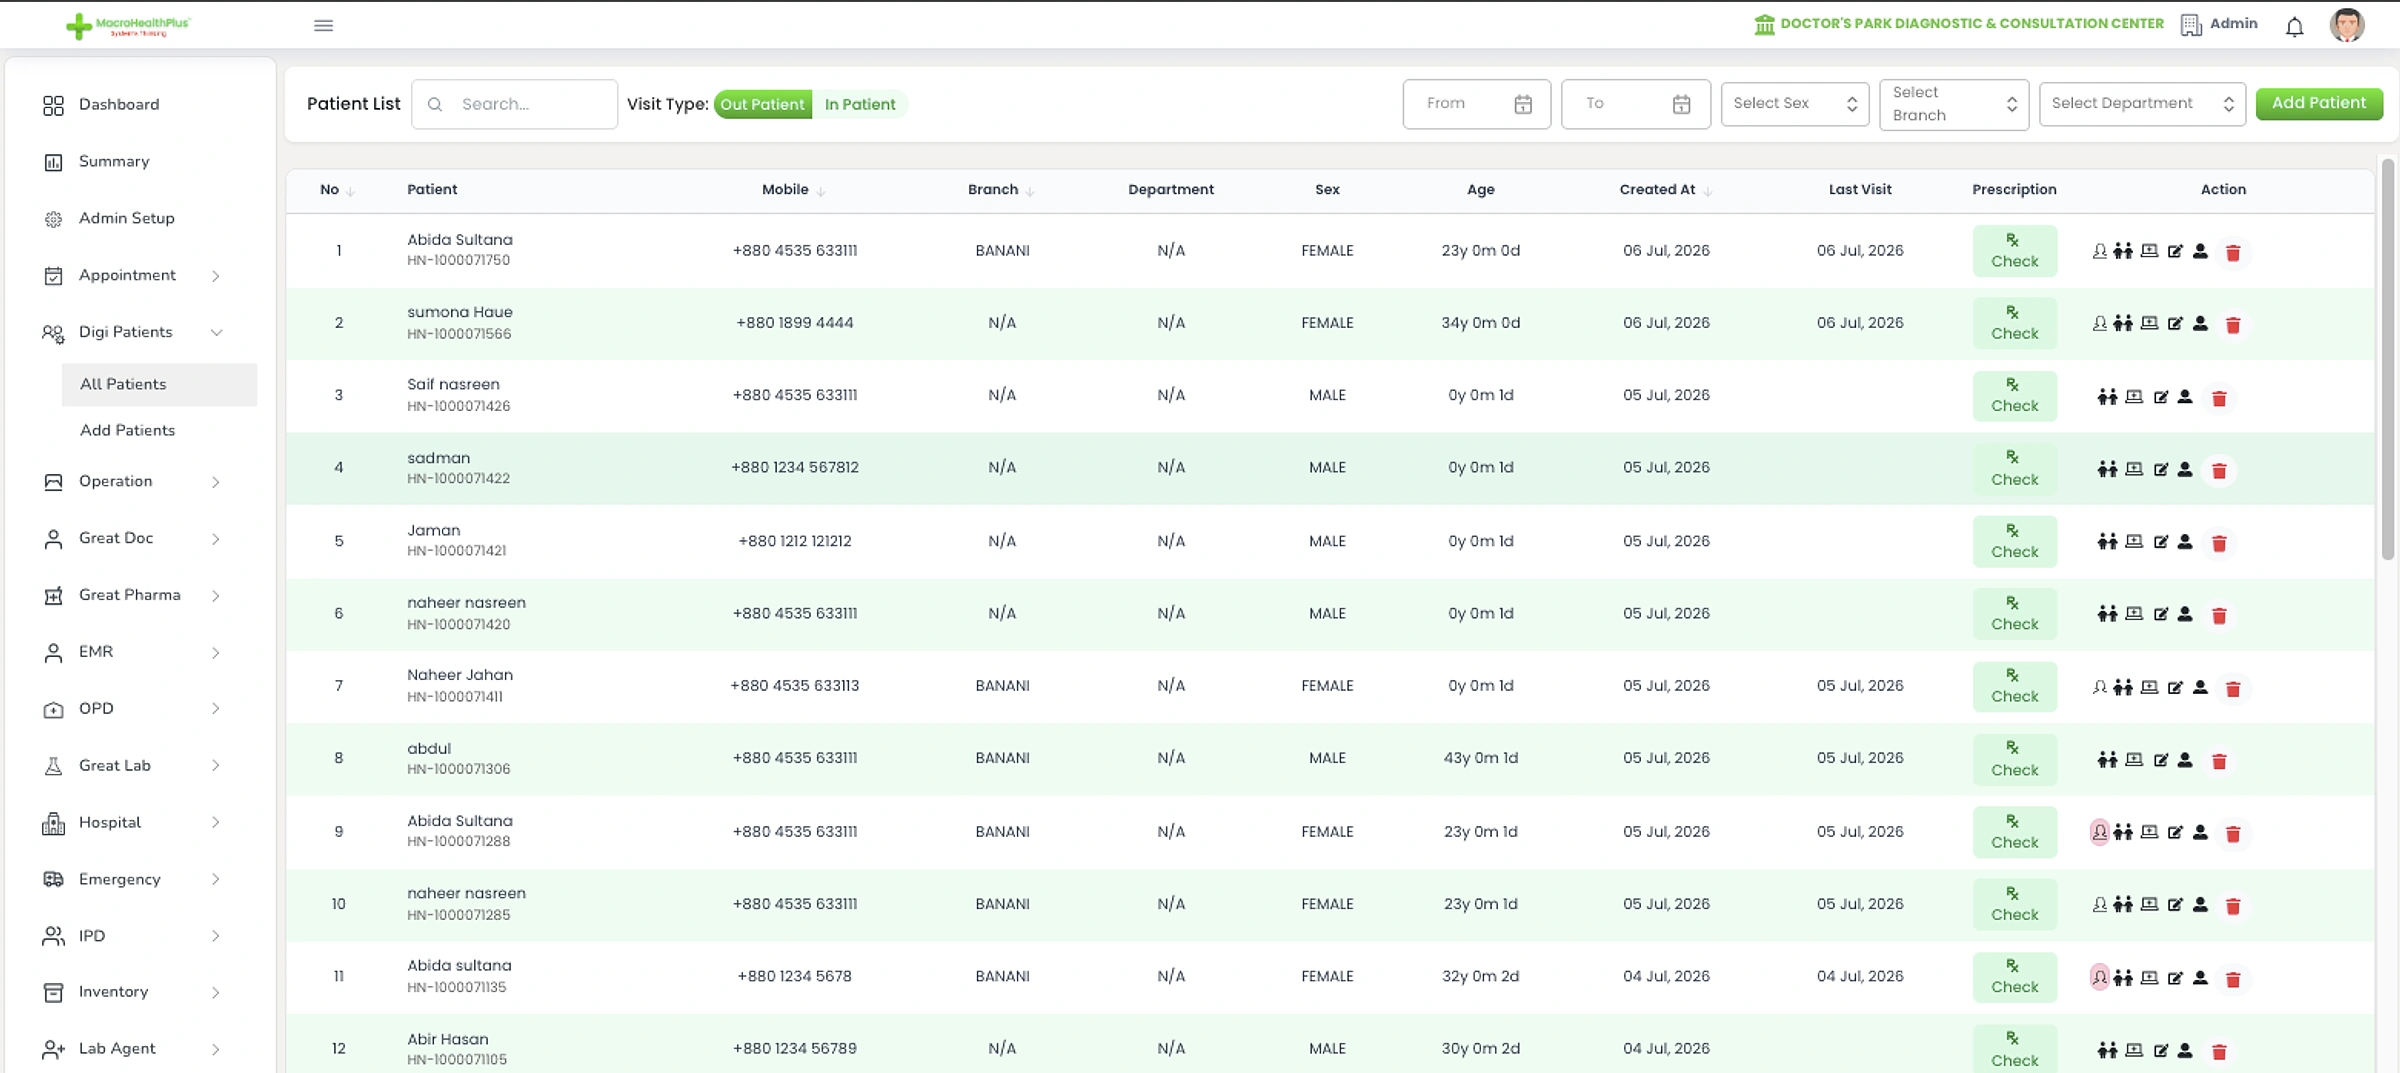The image size is (2400, 1073).
Task: Click To date input field
Action: click(x=1635, y=104)
